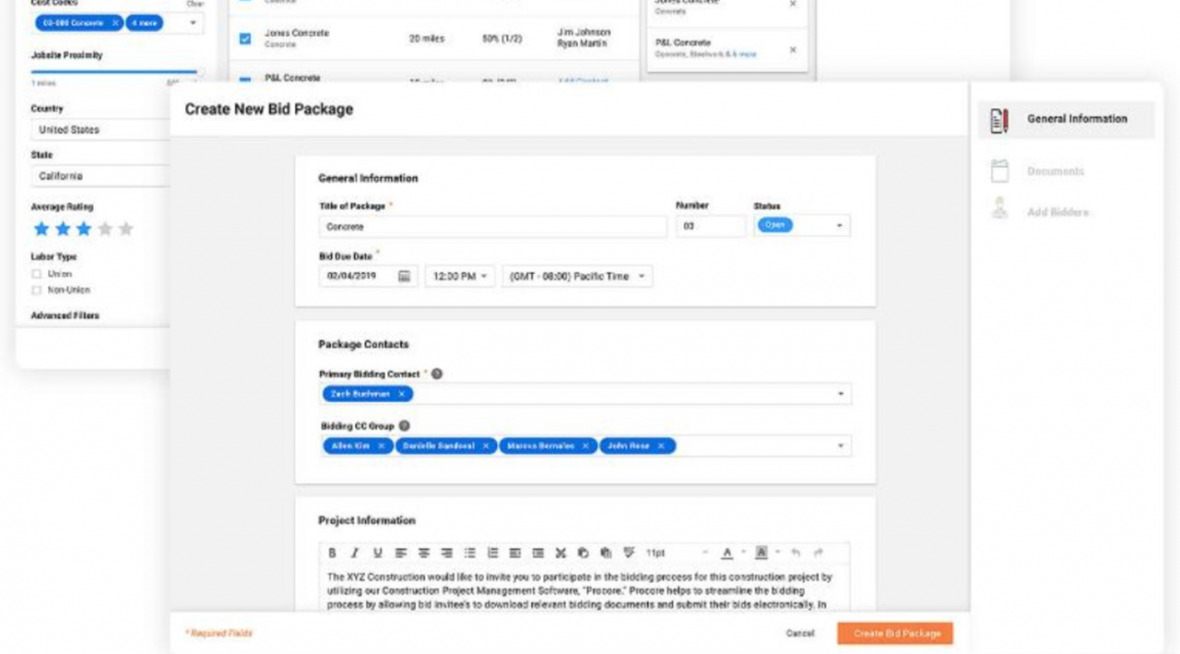Set Average Rating to four stars
Screen dimensions: 1180x654
(x=105, y=229)
